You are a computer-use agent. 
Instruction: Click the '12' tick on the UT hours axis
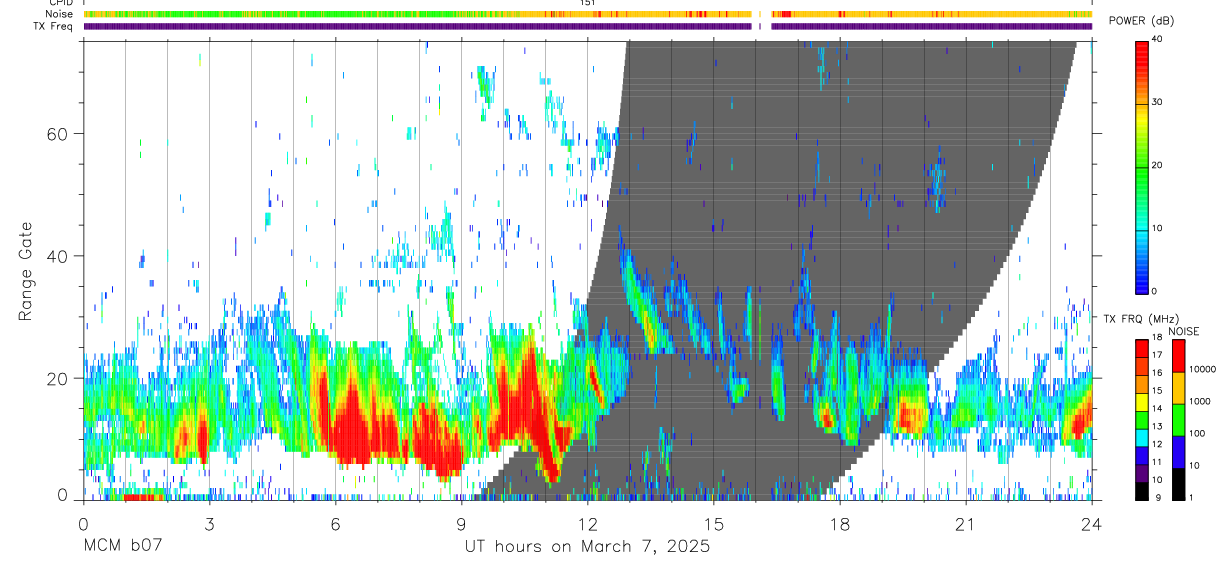[587, 524]
